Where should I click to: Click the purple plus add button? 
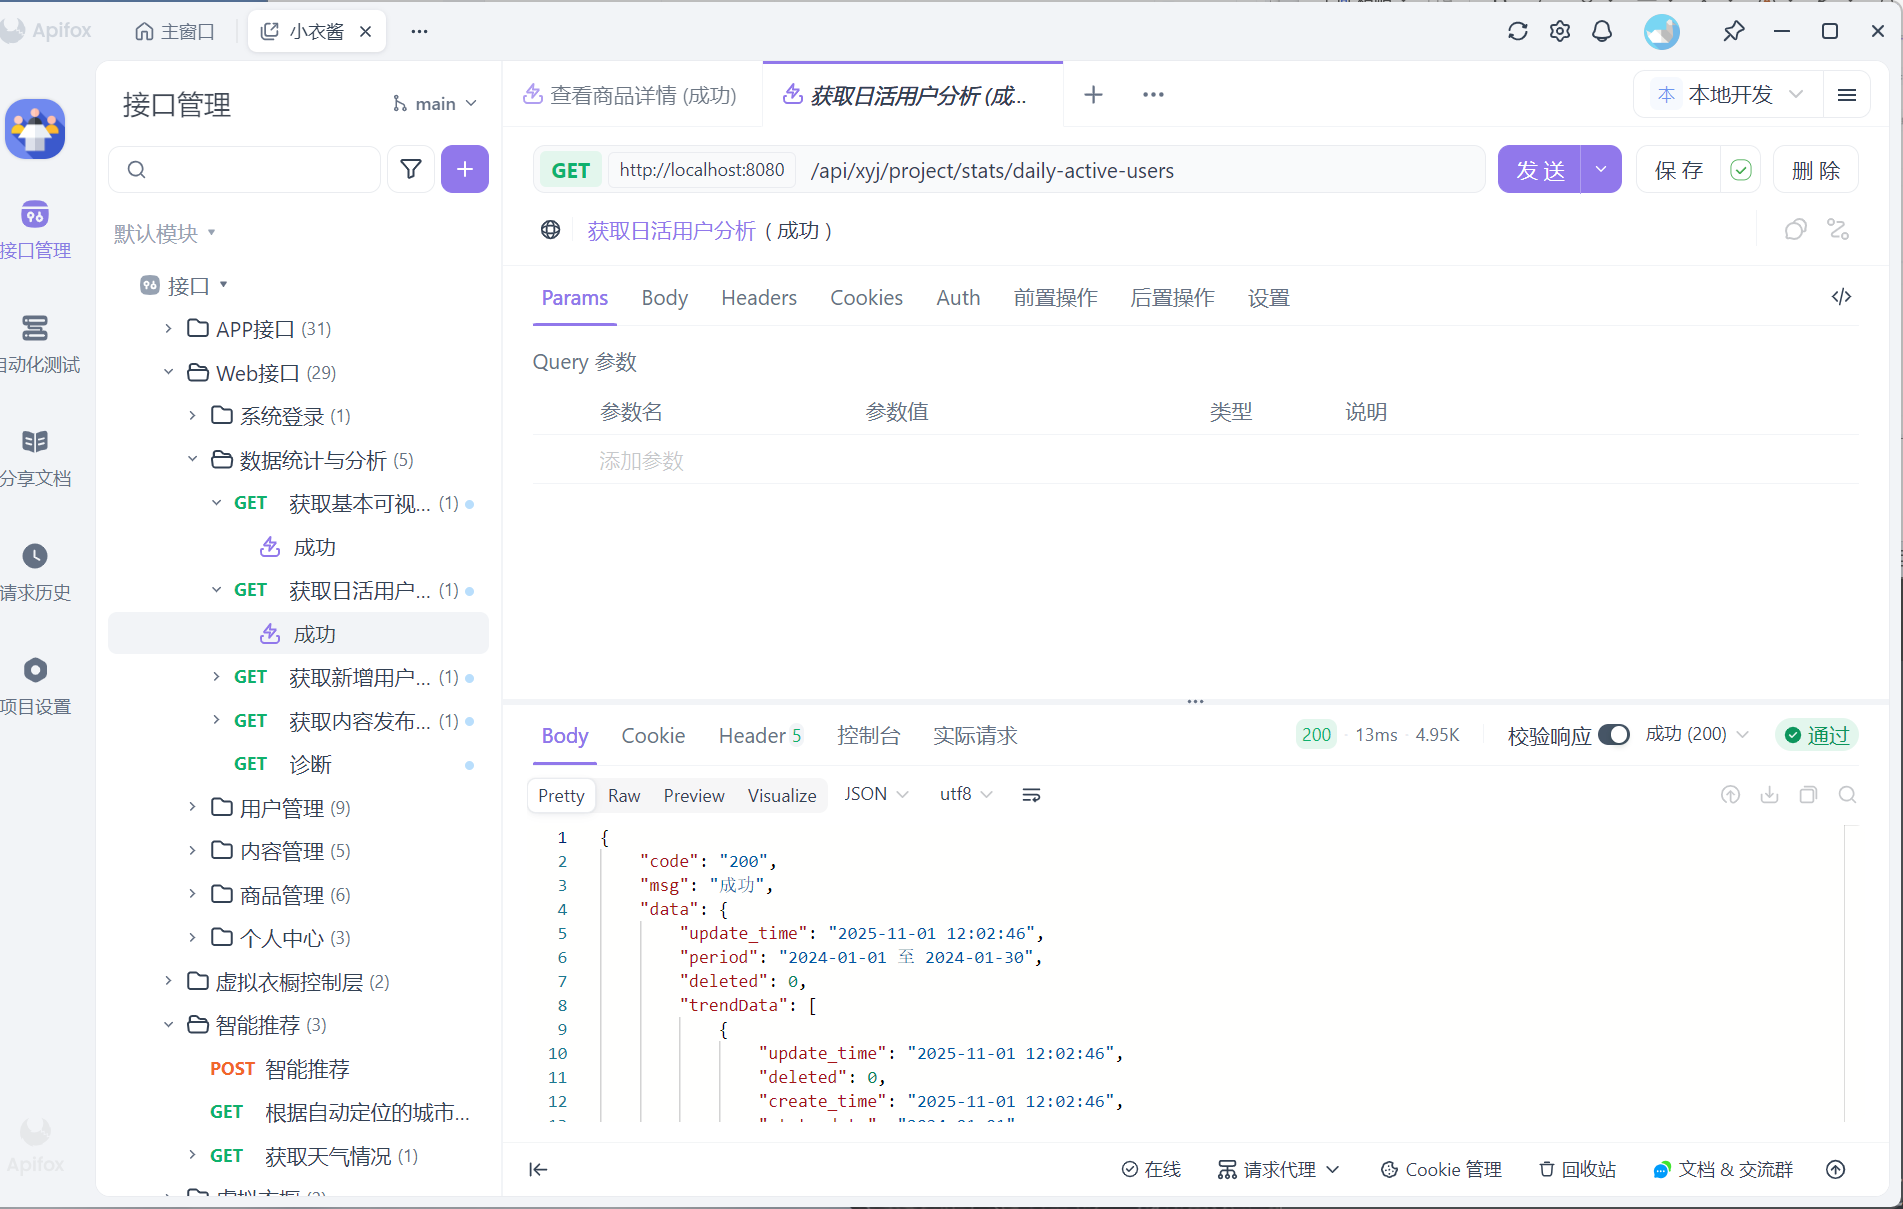coord(465,169)
